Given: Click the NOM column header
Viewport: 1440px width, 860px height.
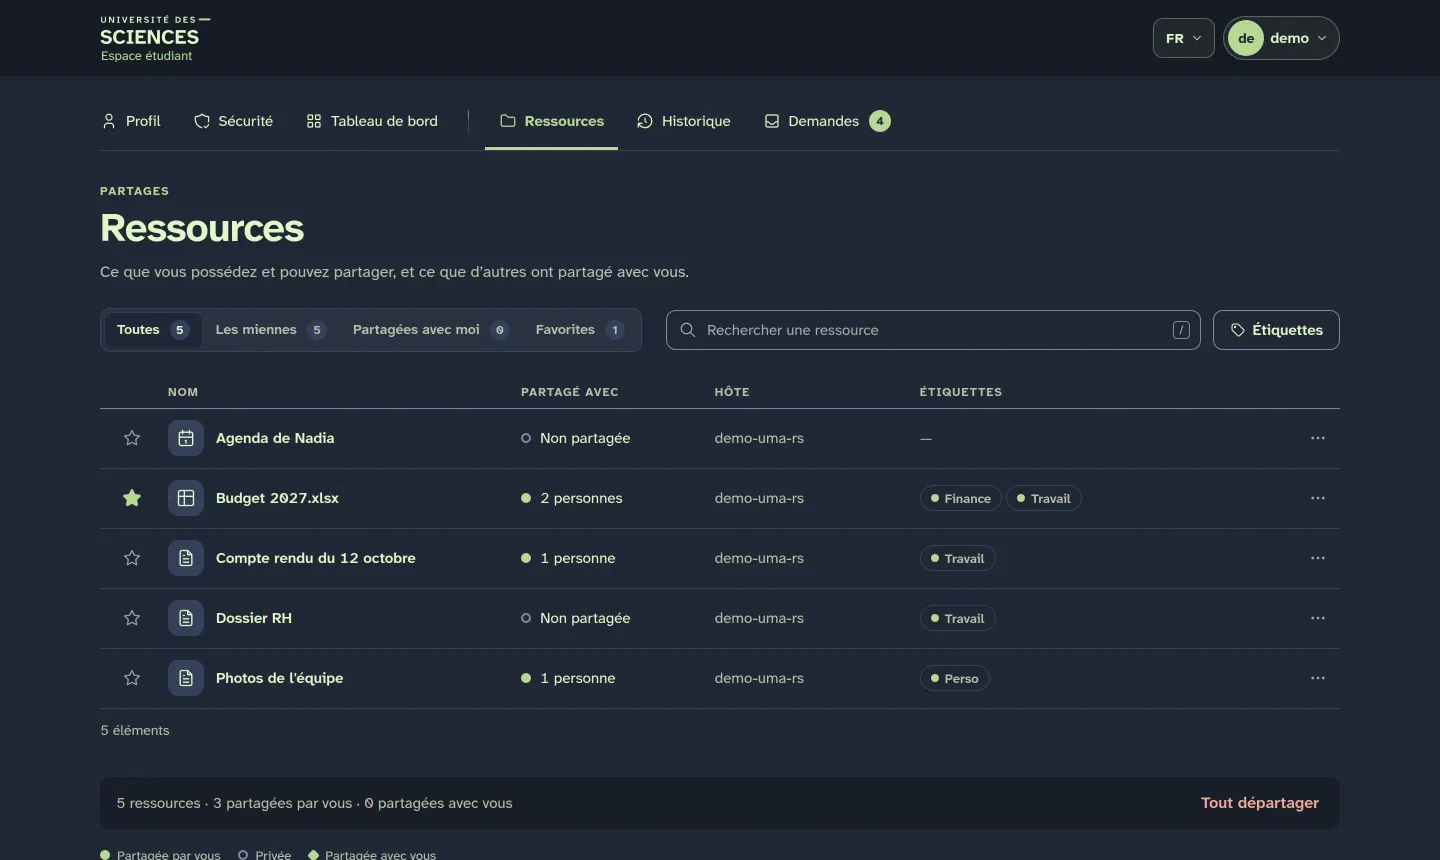Looking at the screenshot, I should pyautogui.click(x=183, y=392).
